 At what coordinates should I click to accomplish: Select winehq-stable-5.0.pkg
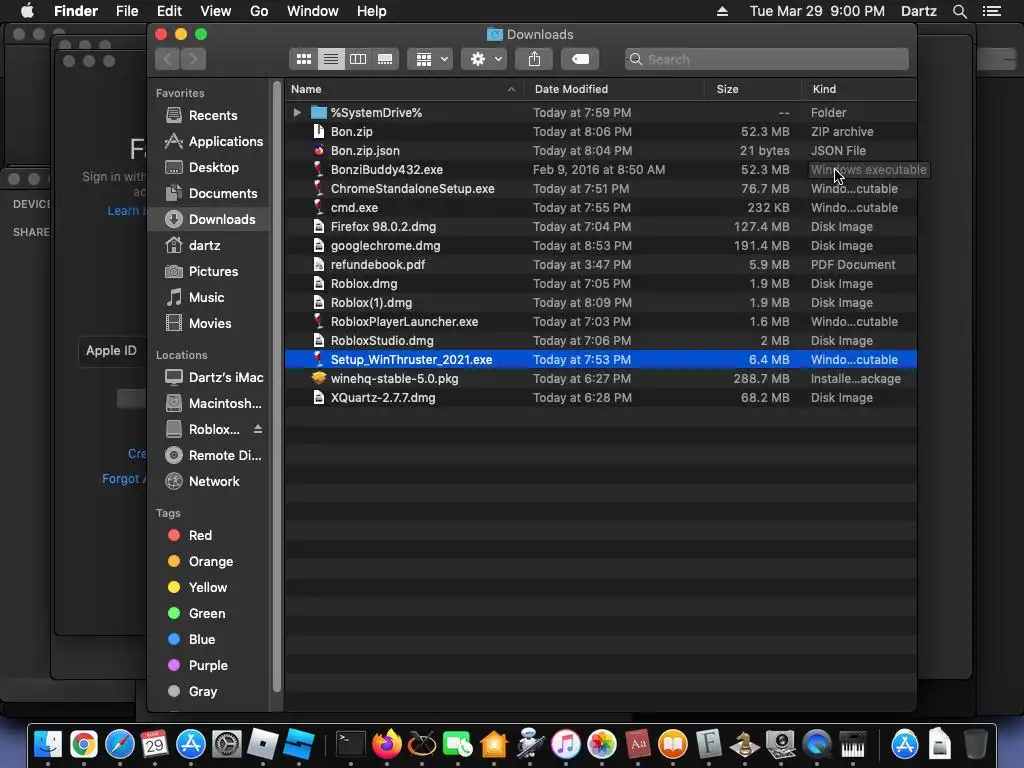click(601, 379)
